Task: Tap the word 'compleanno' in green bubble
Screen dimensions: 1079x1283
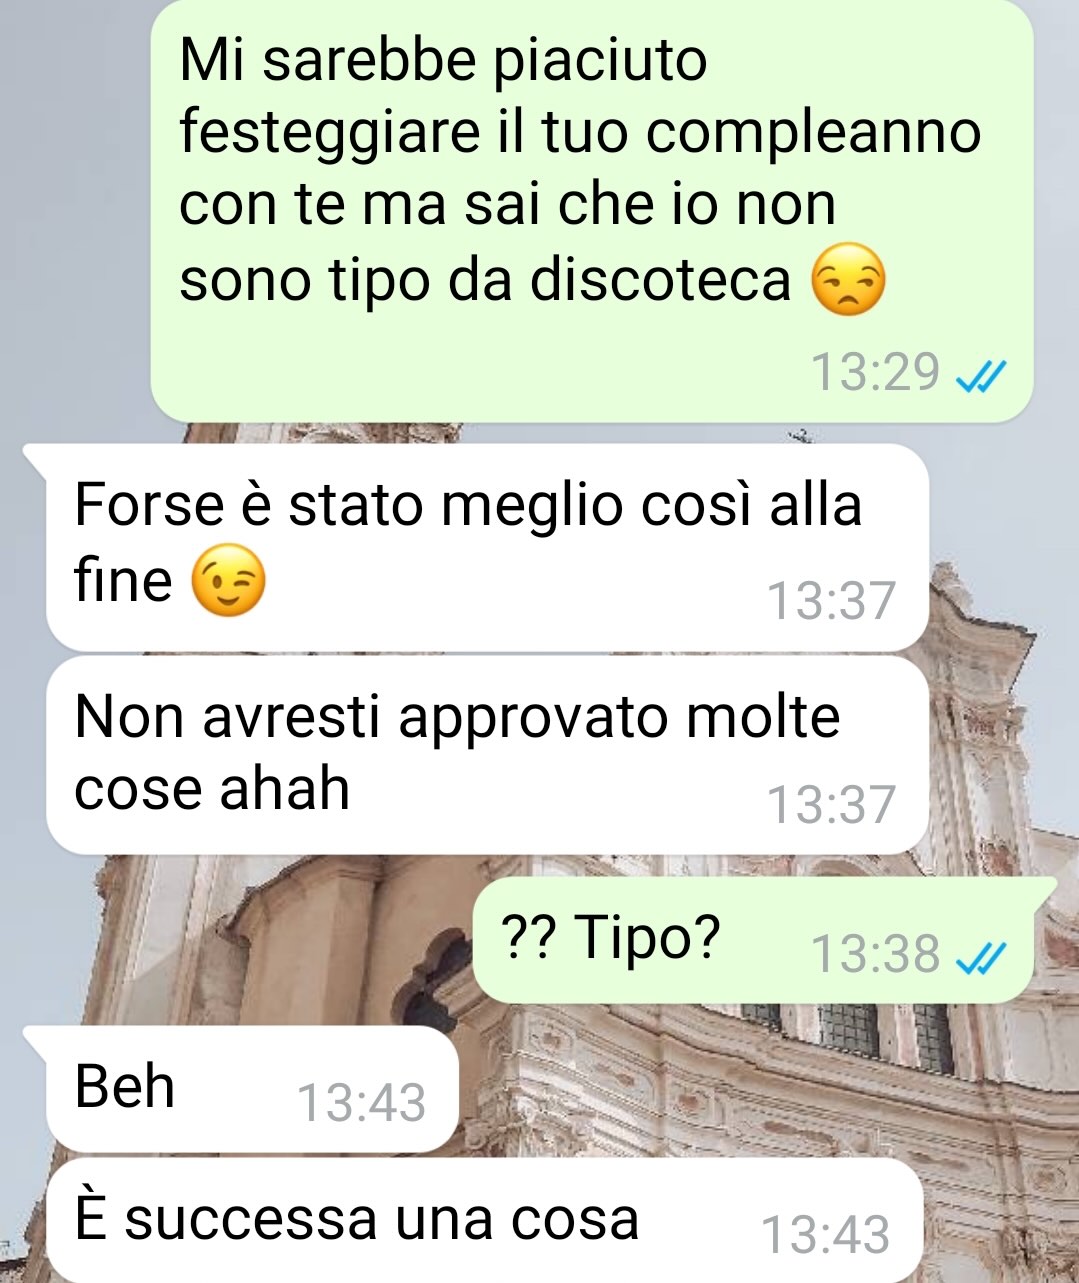Action: (813, 135)
